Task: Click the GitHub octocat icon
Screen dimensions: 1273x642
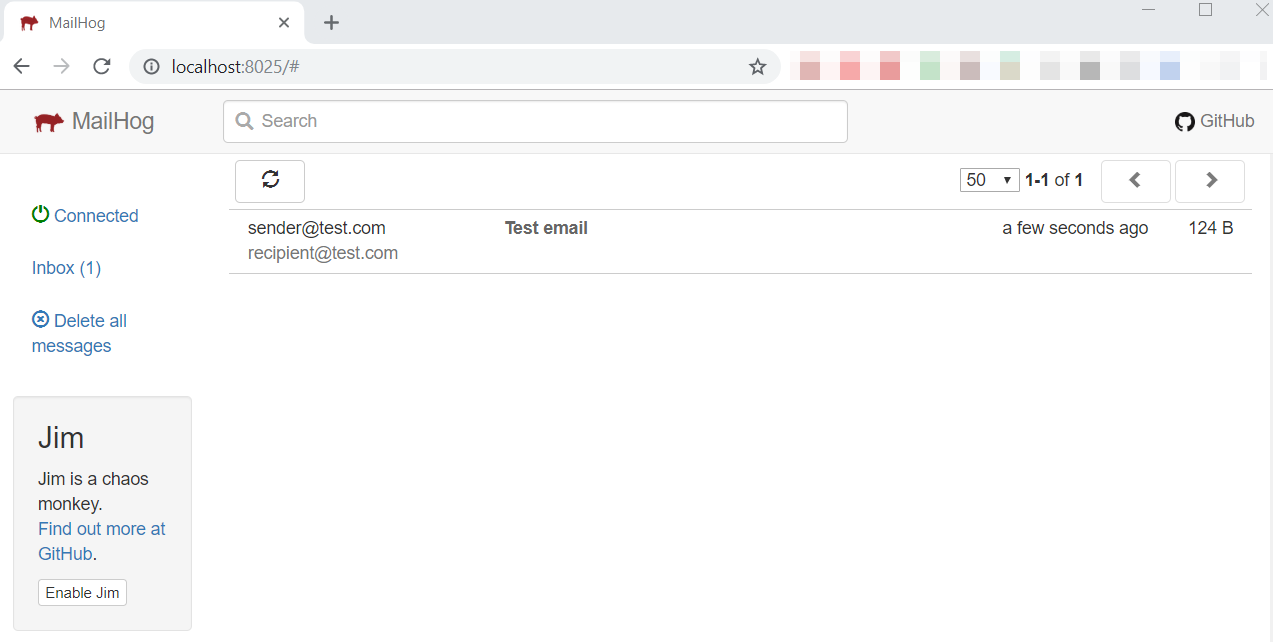Action: coord(1185,122)
